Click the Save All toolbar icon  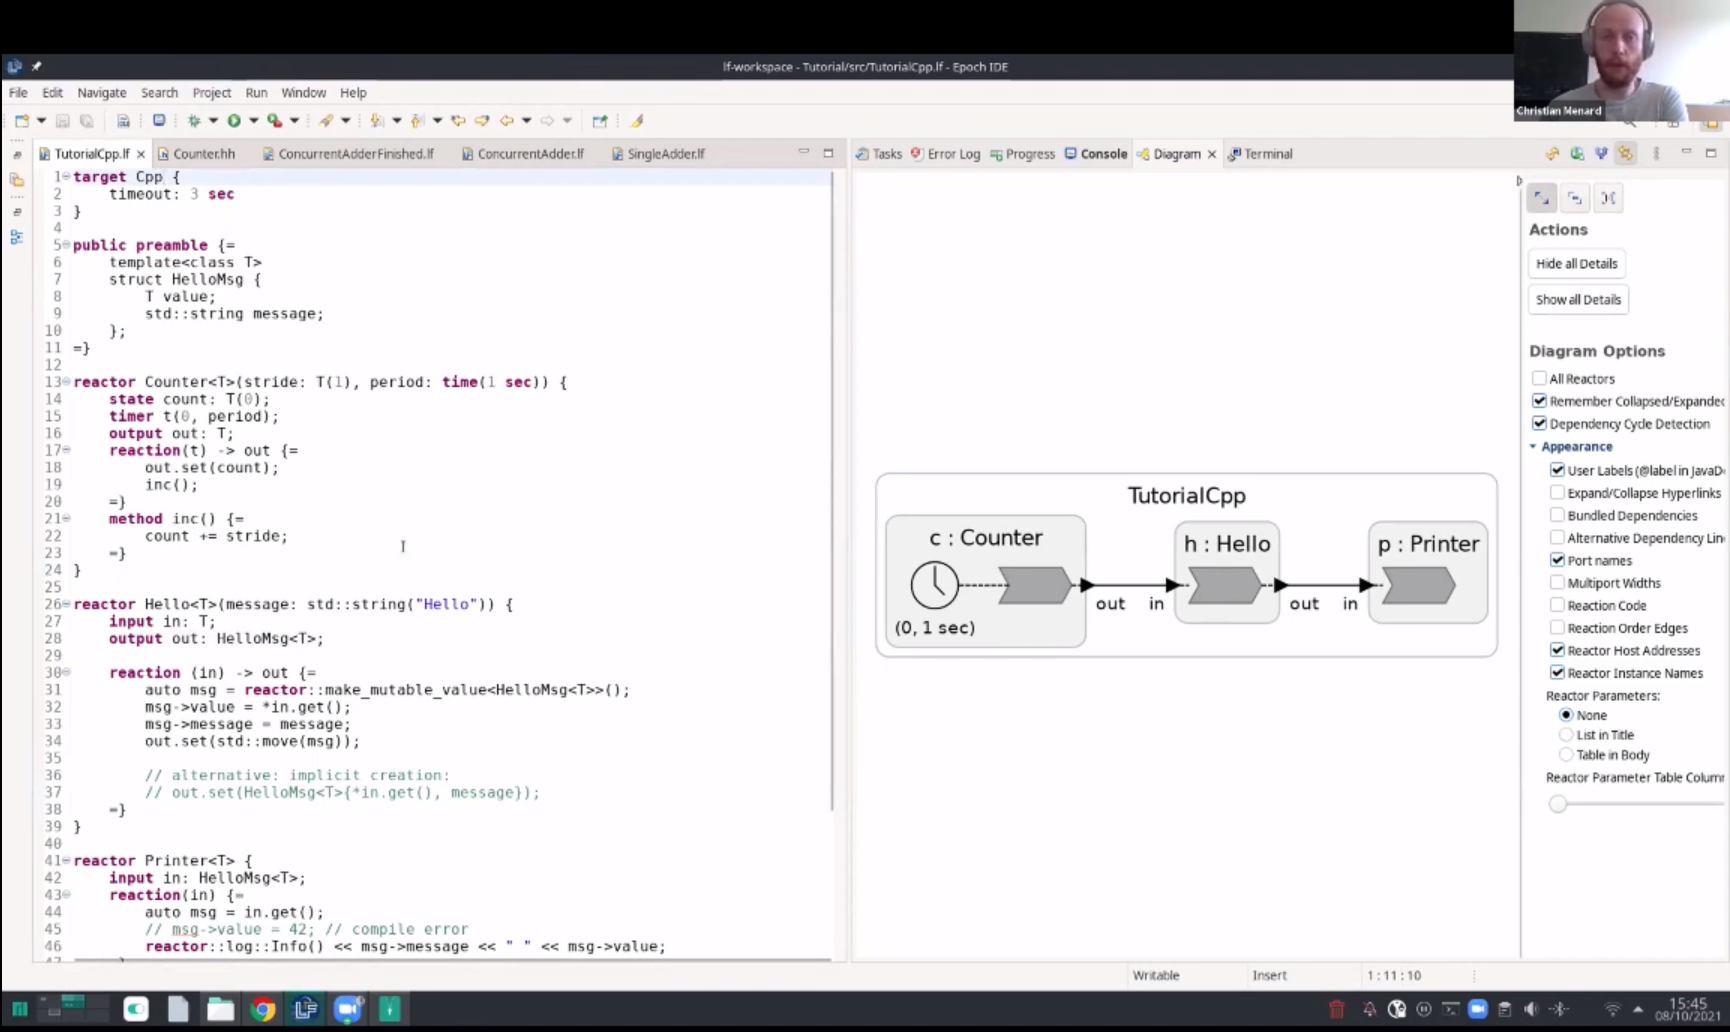click(x=86, y=121)
